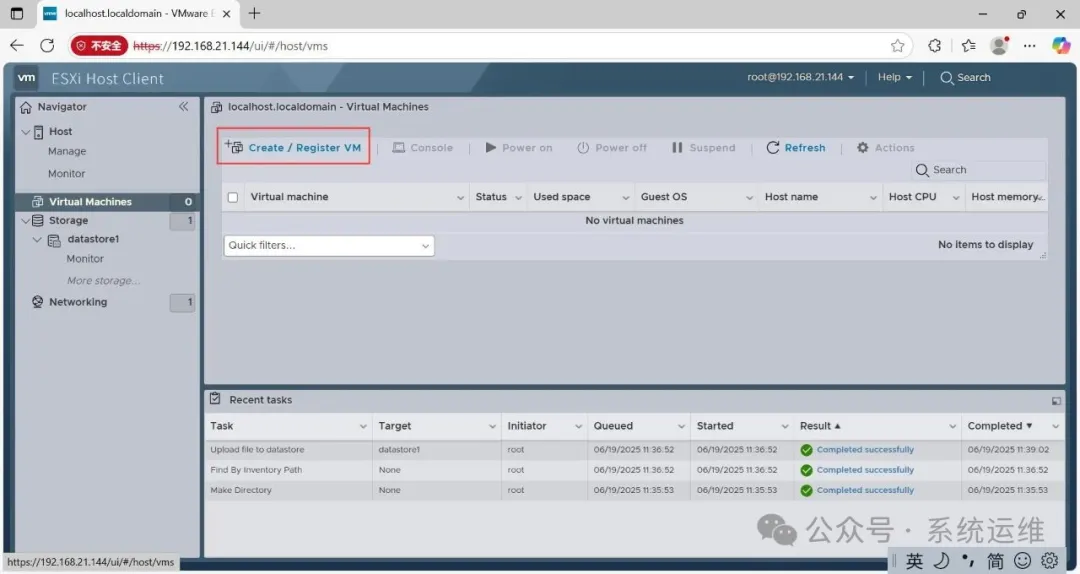1080x574 pixels.
Task: Collapse the datastore1 tree node
Action: [x=37, y=239]
